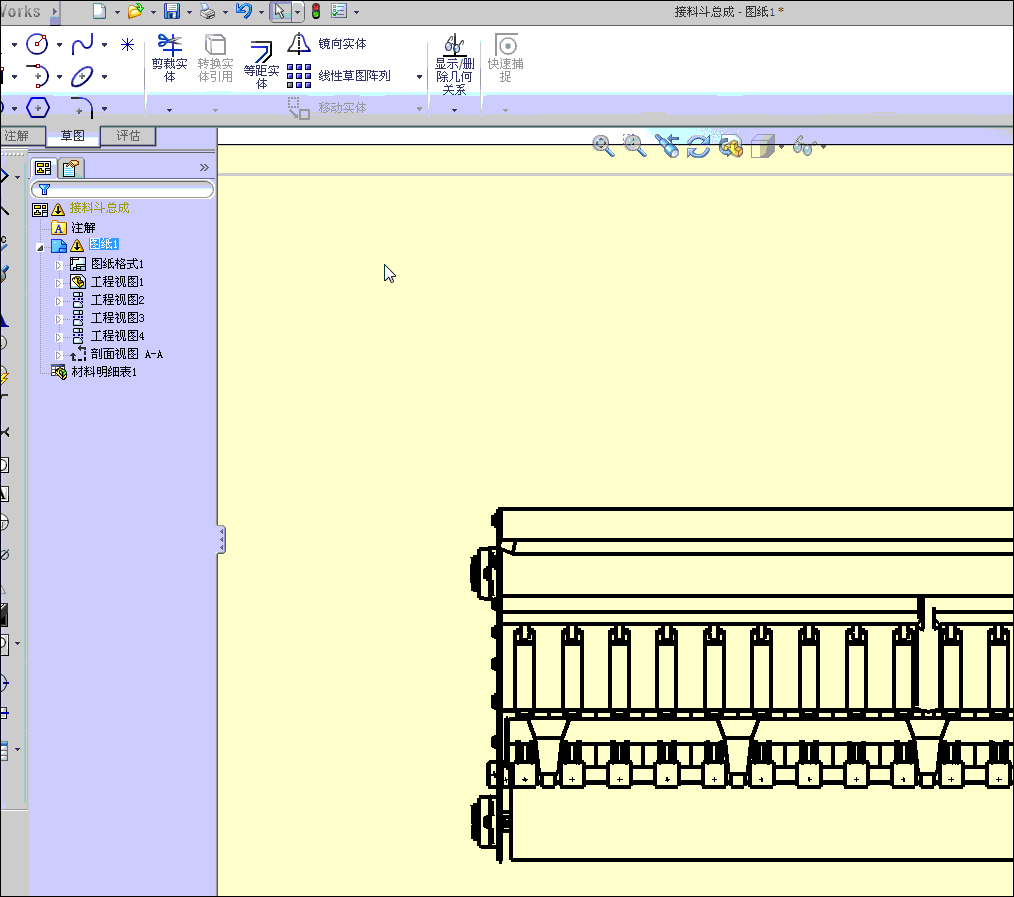1014x897 pixels.
Task: Open dropdown below 剪裁实体
Action: (x=169, y=110)
